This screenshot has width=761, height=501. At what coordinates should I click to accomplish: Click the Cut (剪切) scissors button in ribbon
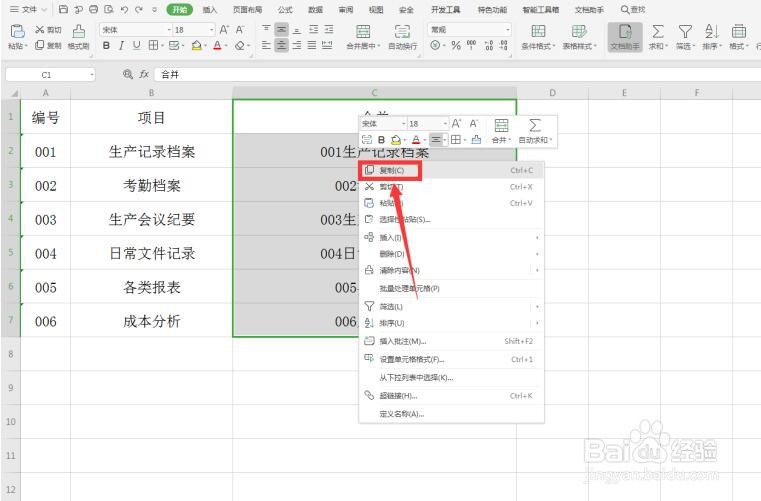[48, 30]
